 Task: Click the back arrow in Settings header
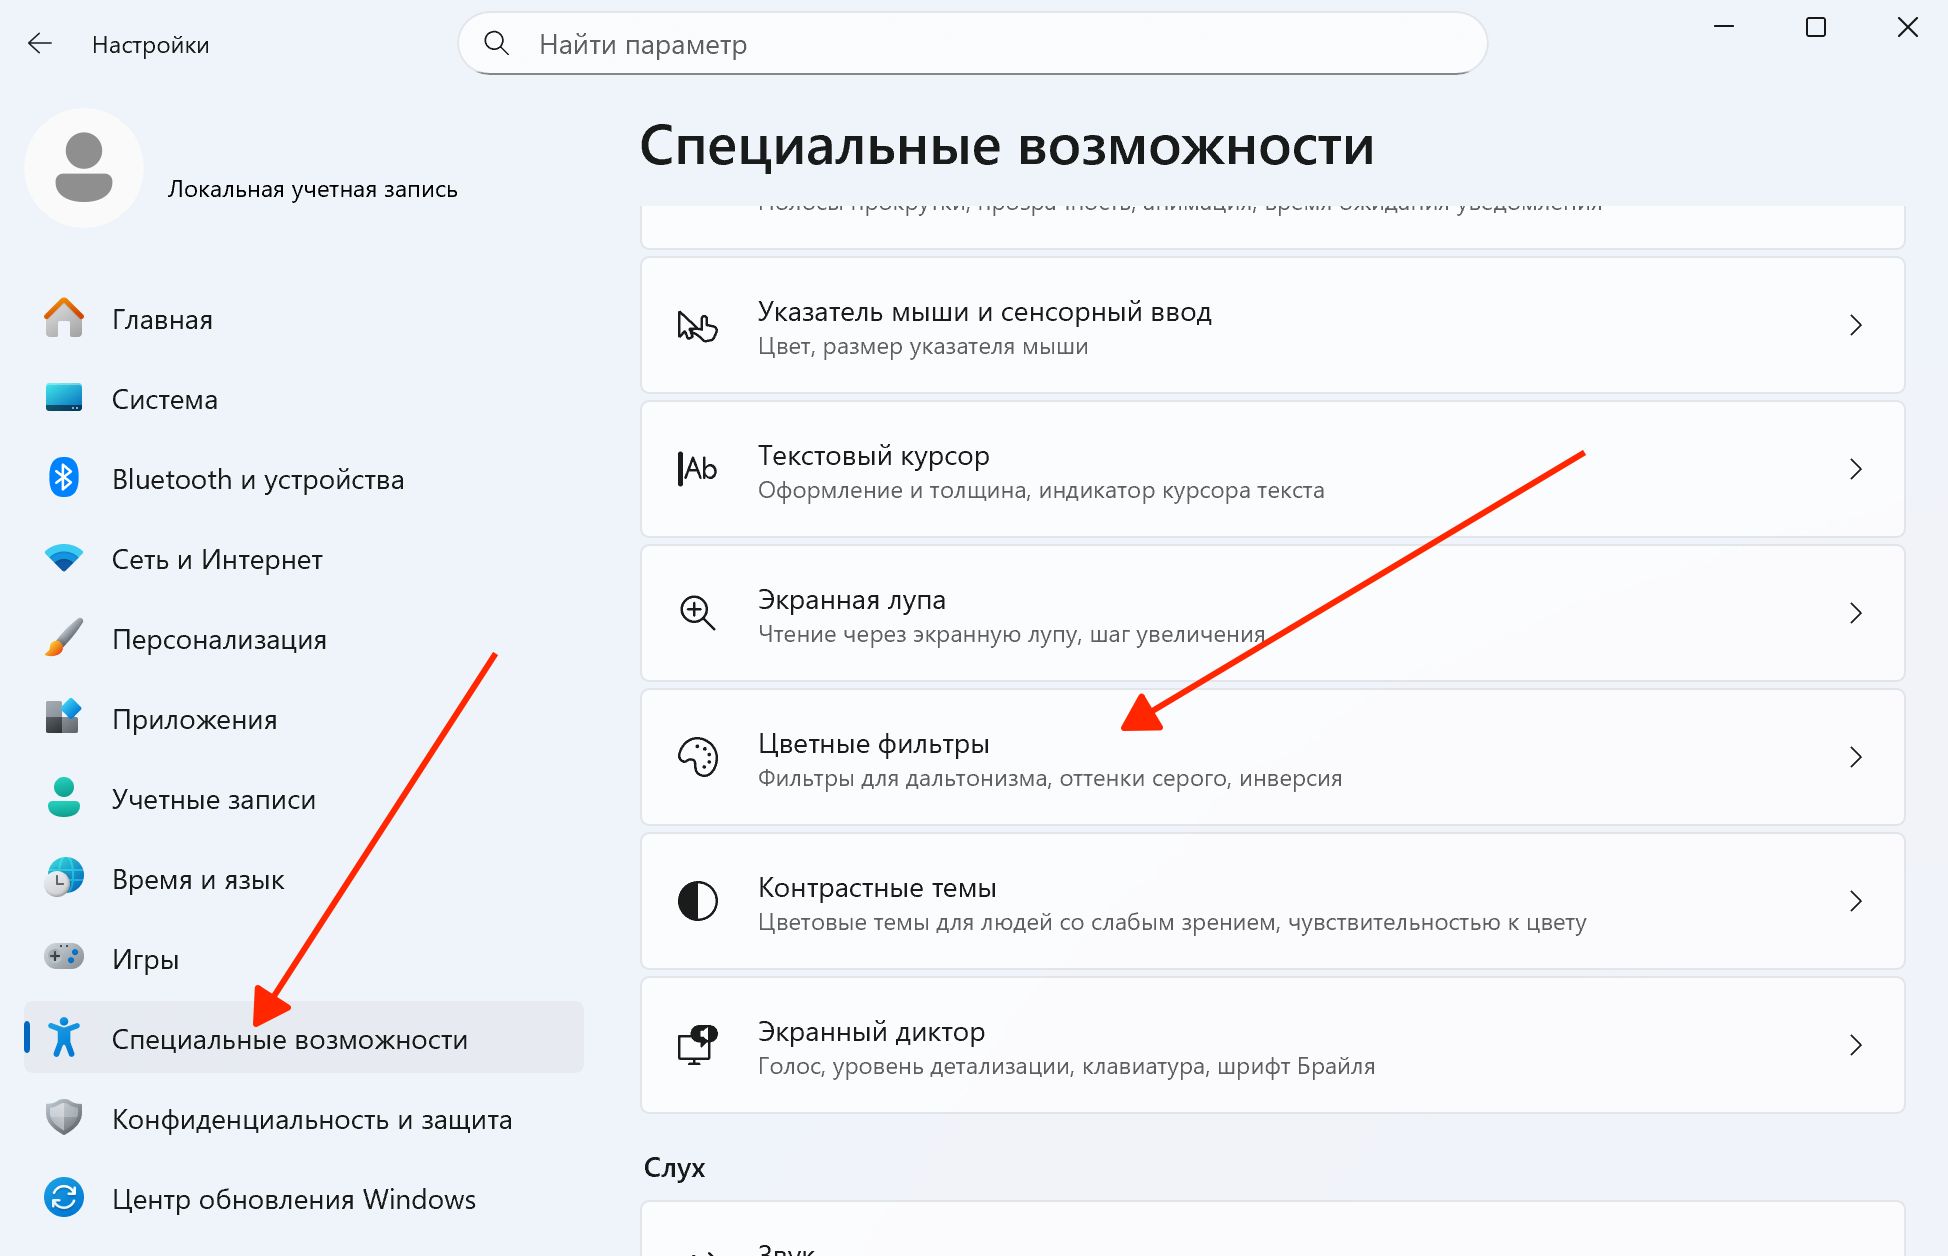point(40,44)
